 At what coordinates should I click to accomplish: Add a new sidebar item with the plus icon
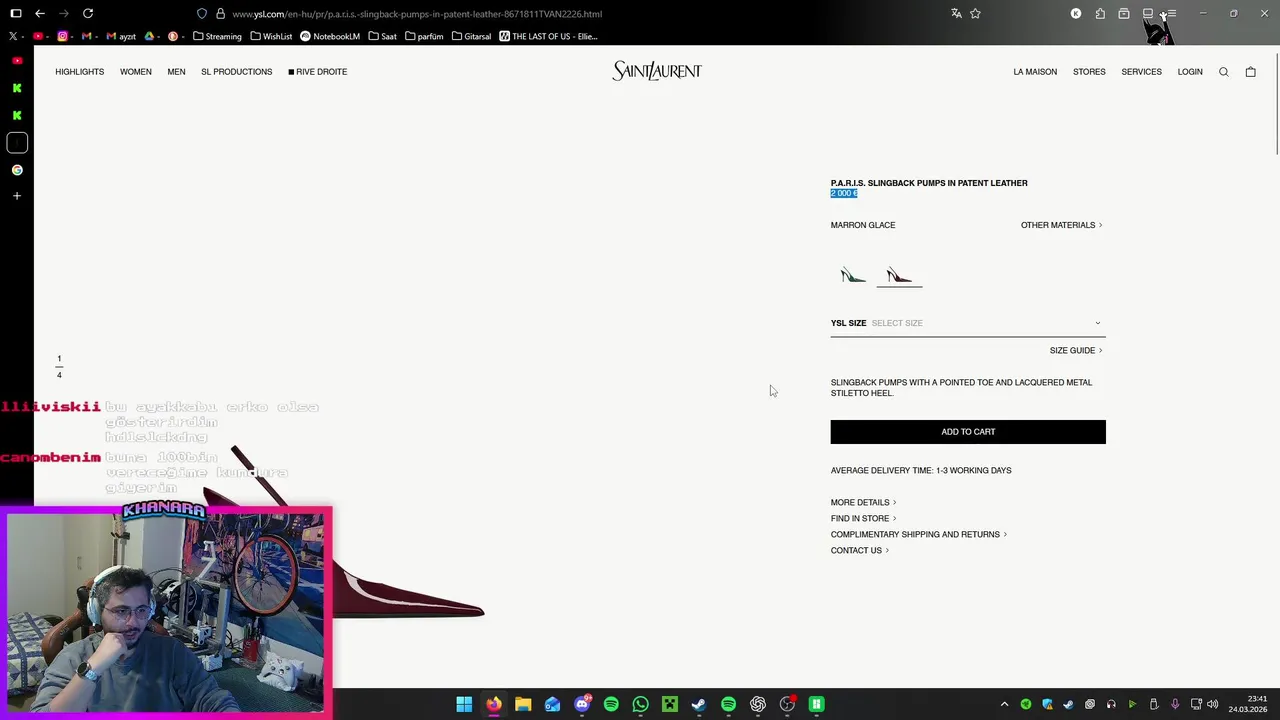tap(17, 196)
